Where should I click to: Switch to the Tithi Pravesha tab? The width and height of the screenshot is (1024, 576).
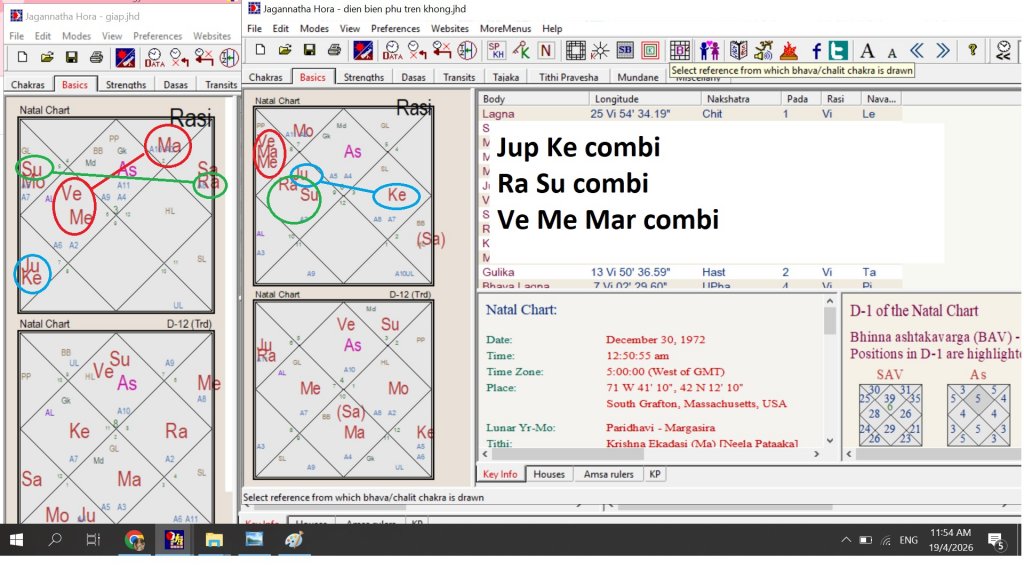coord(568,77)
